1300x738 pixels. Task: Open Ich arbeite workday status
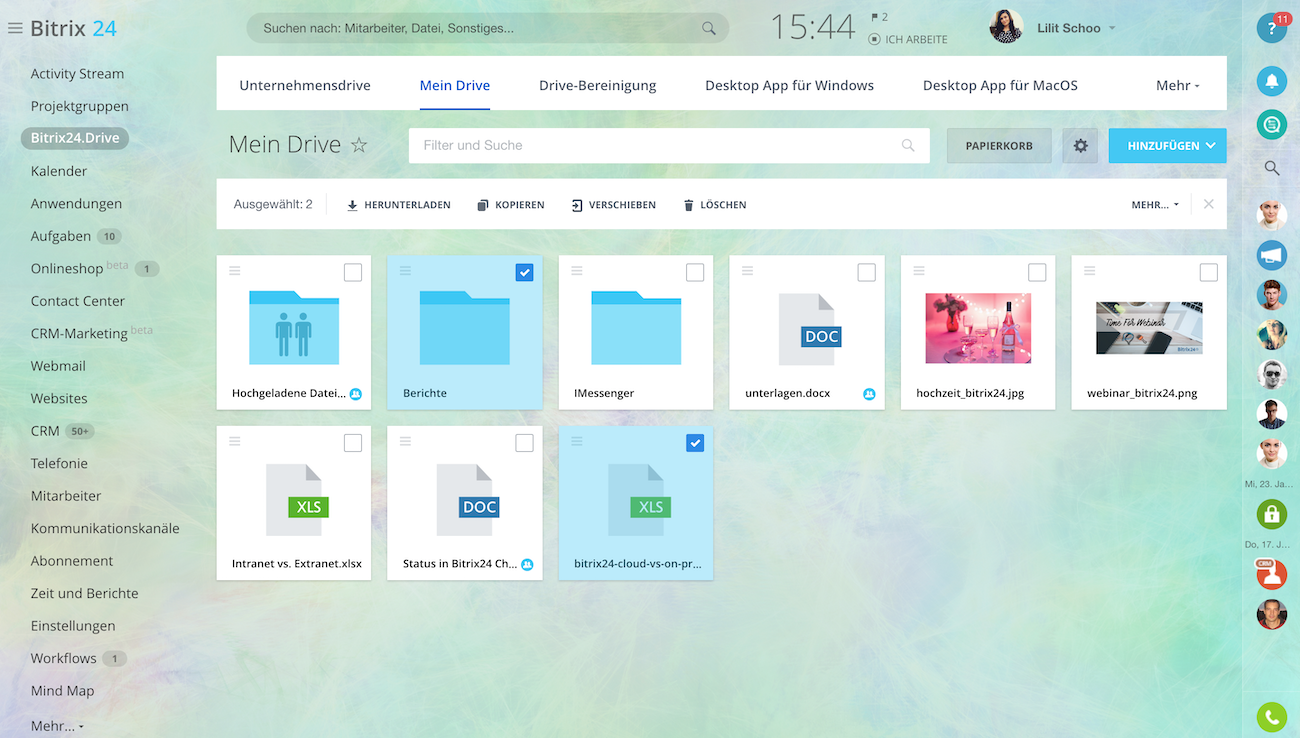(908, 39)
